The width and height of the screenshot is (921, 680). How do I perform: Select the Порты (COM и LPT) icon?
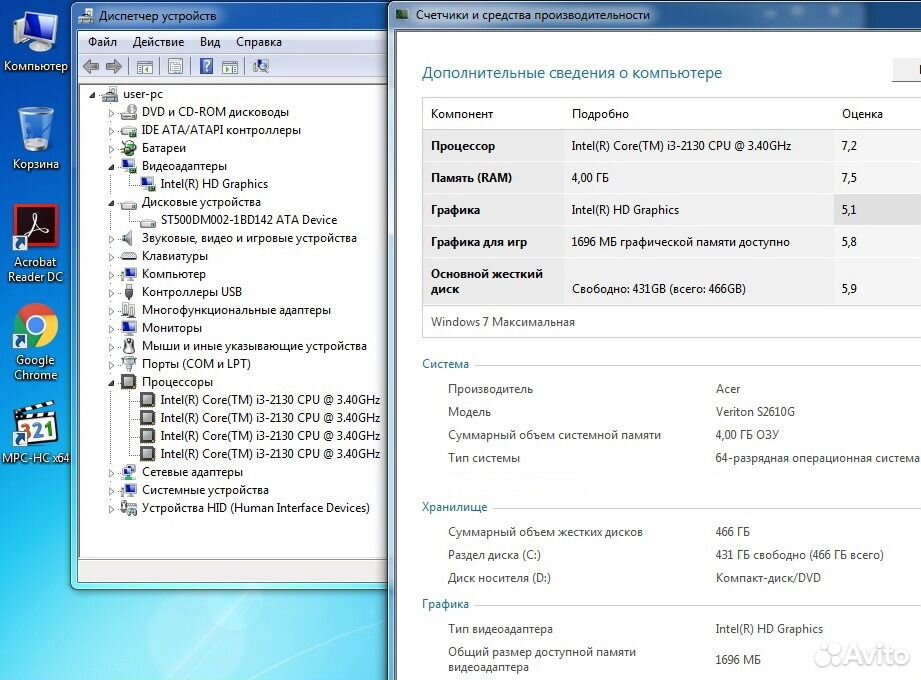pyautogui.click(x=129, y=364)
